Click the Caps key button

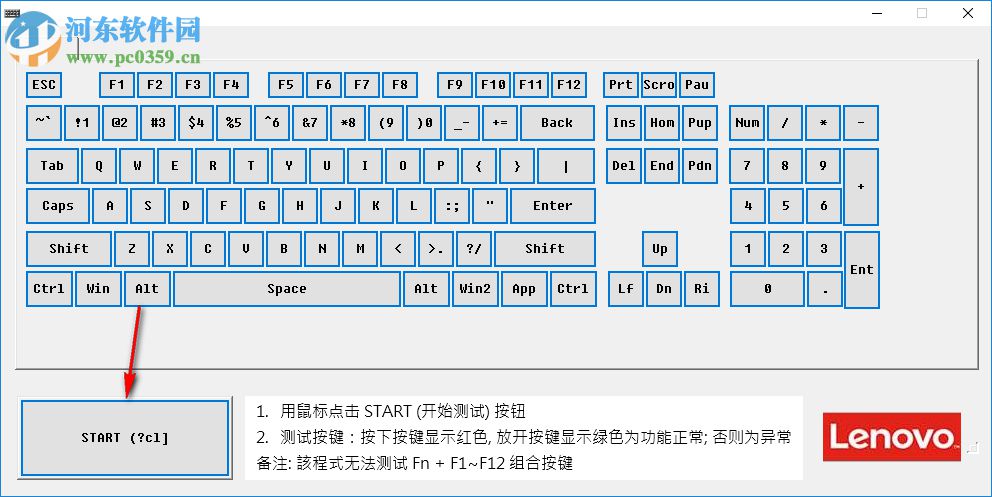pos(58,206)
